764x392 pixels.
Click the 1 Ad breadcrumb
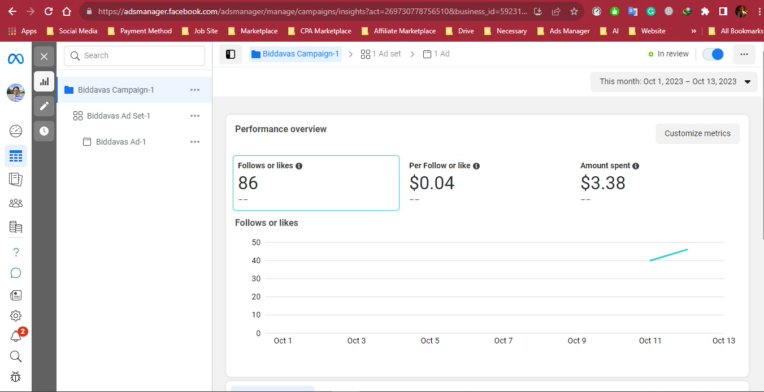436,54
